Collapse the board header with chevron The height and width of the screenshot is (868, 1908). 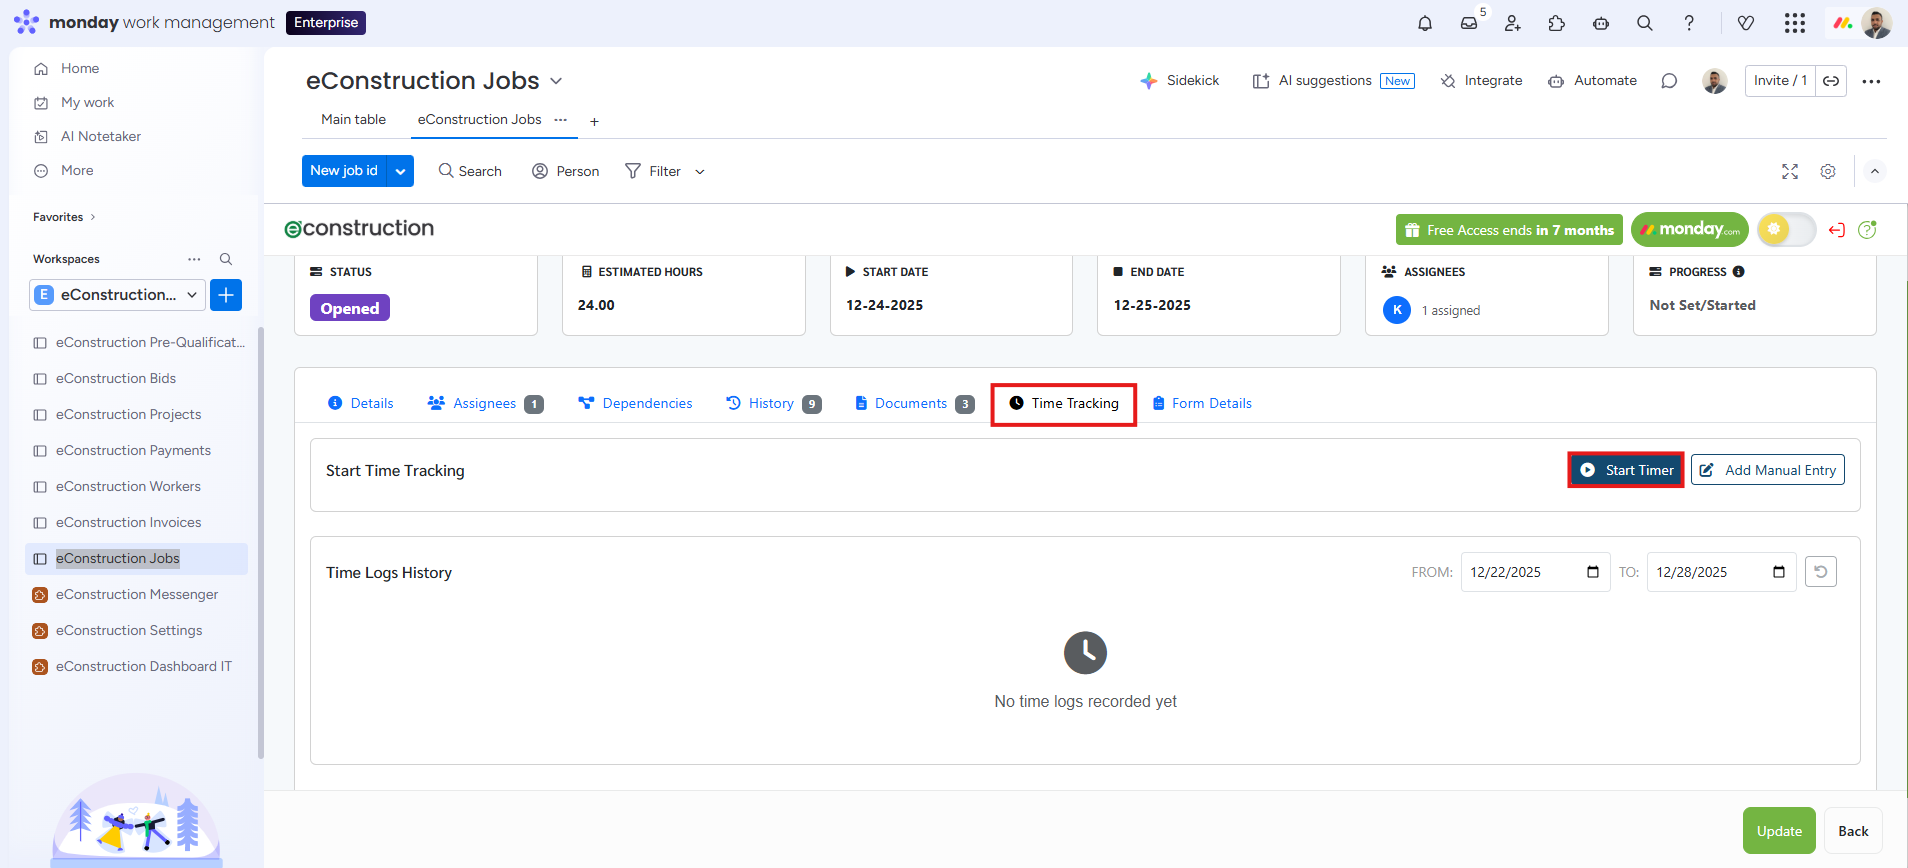tap(1875, 172)
